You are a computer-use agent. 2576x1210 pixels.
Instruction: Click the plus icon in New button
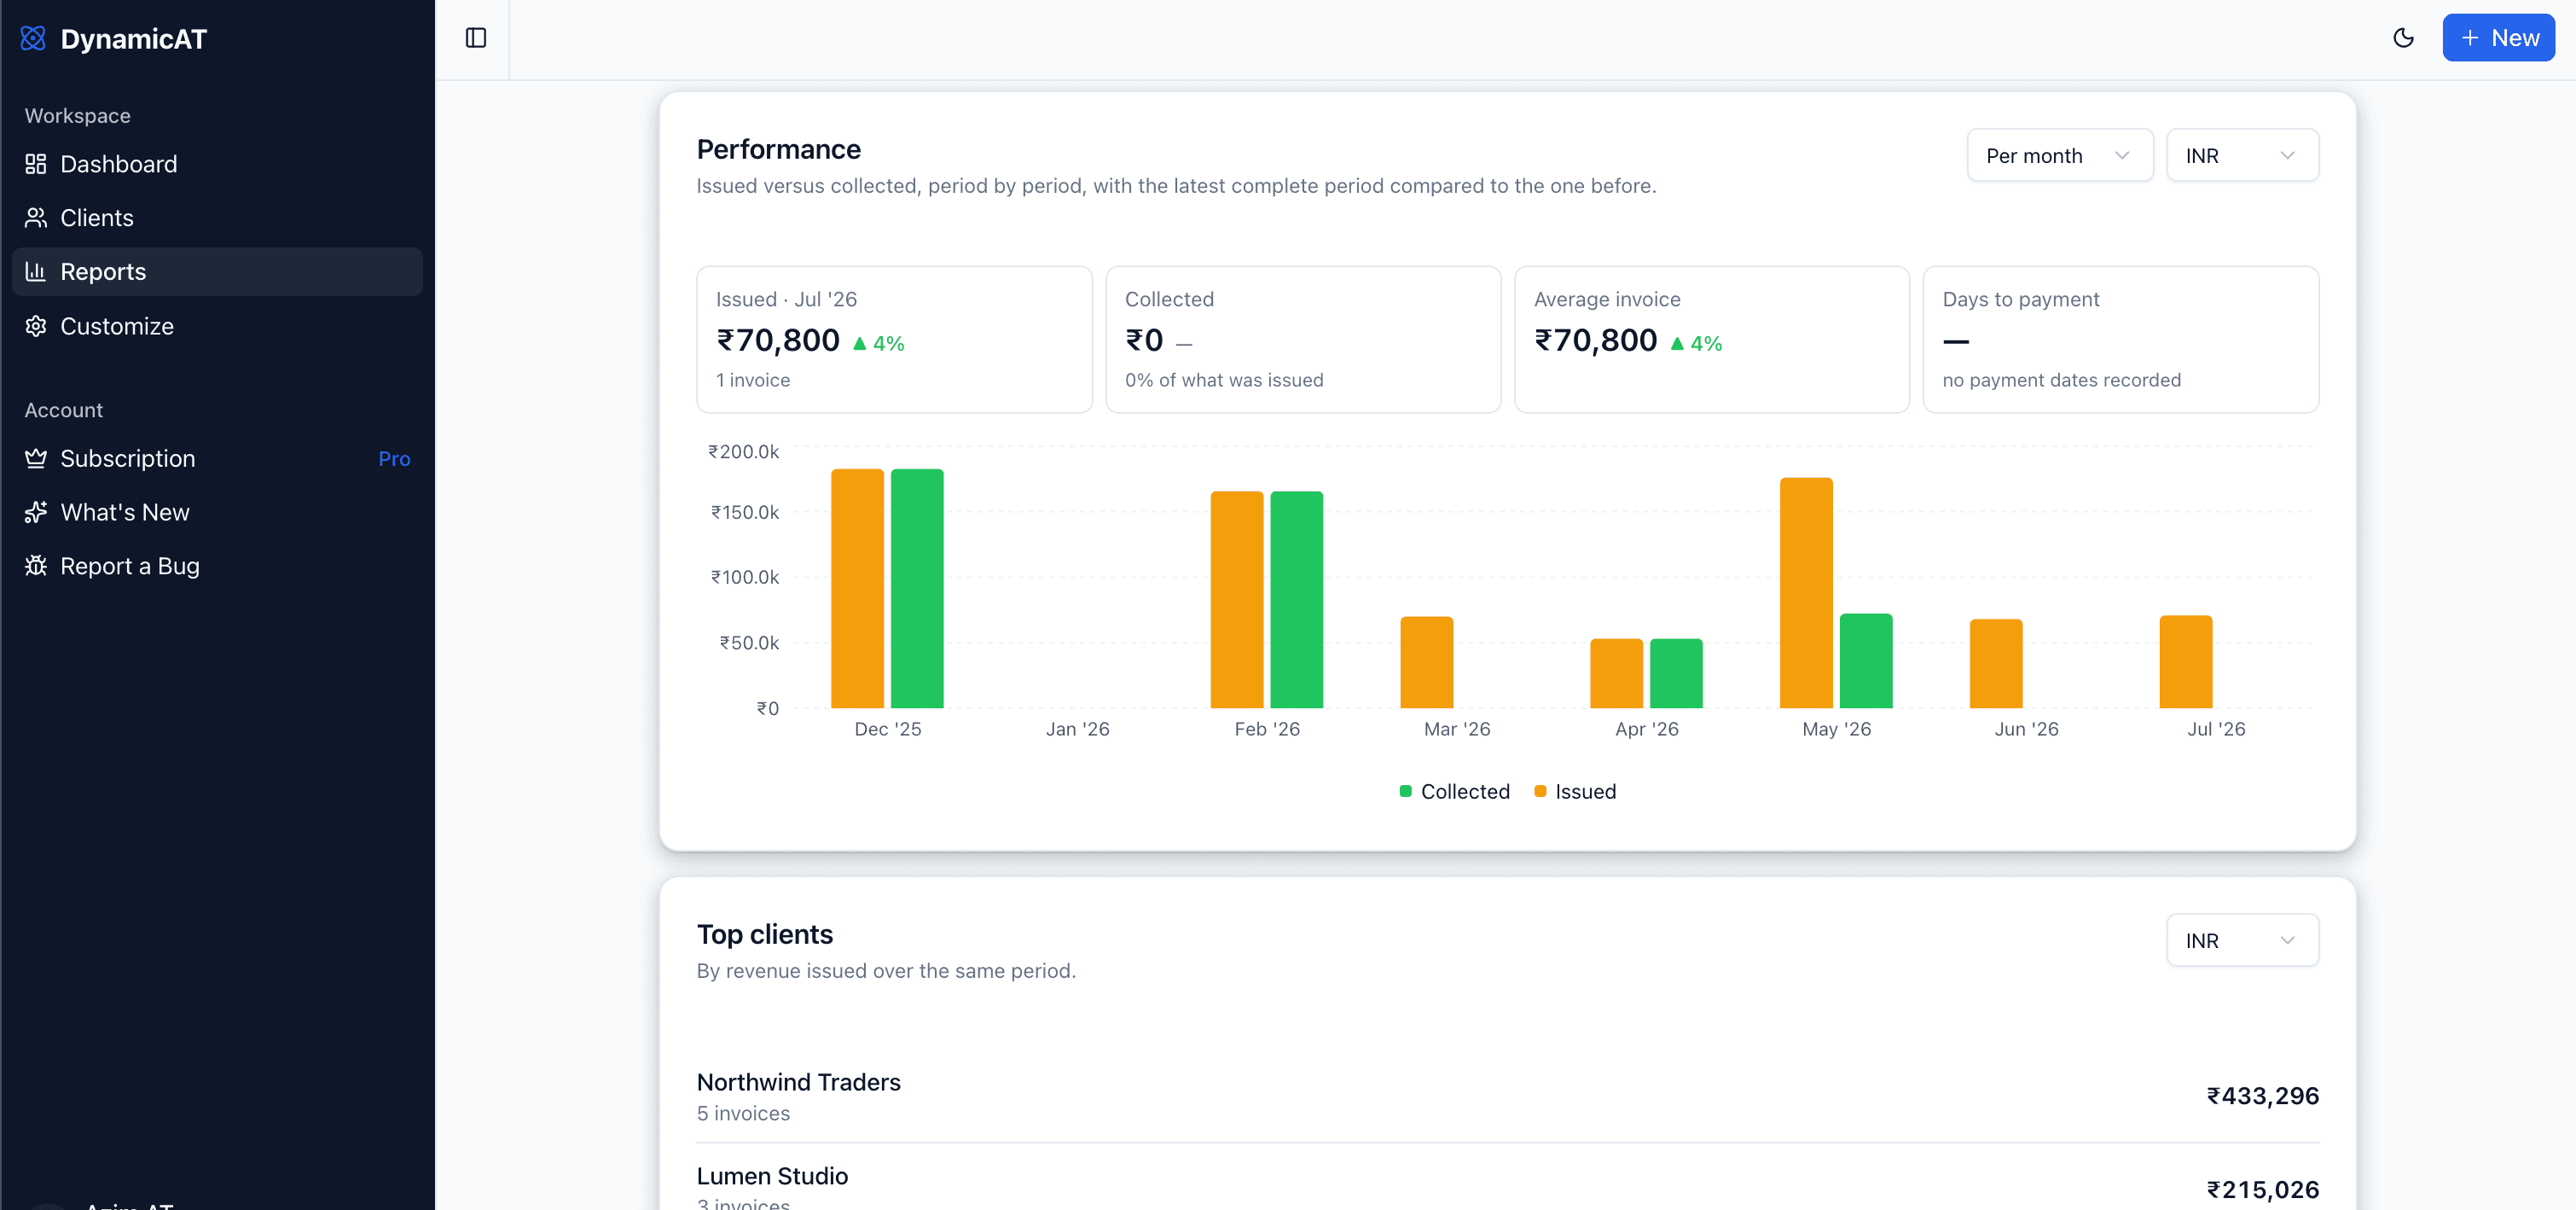[2469, 38]
